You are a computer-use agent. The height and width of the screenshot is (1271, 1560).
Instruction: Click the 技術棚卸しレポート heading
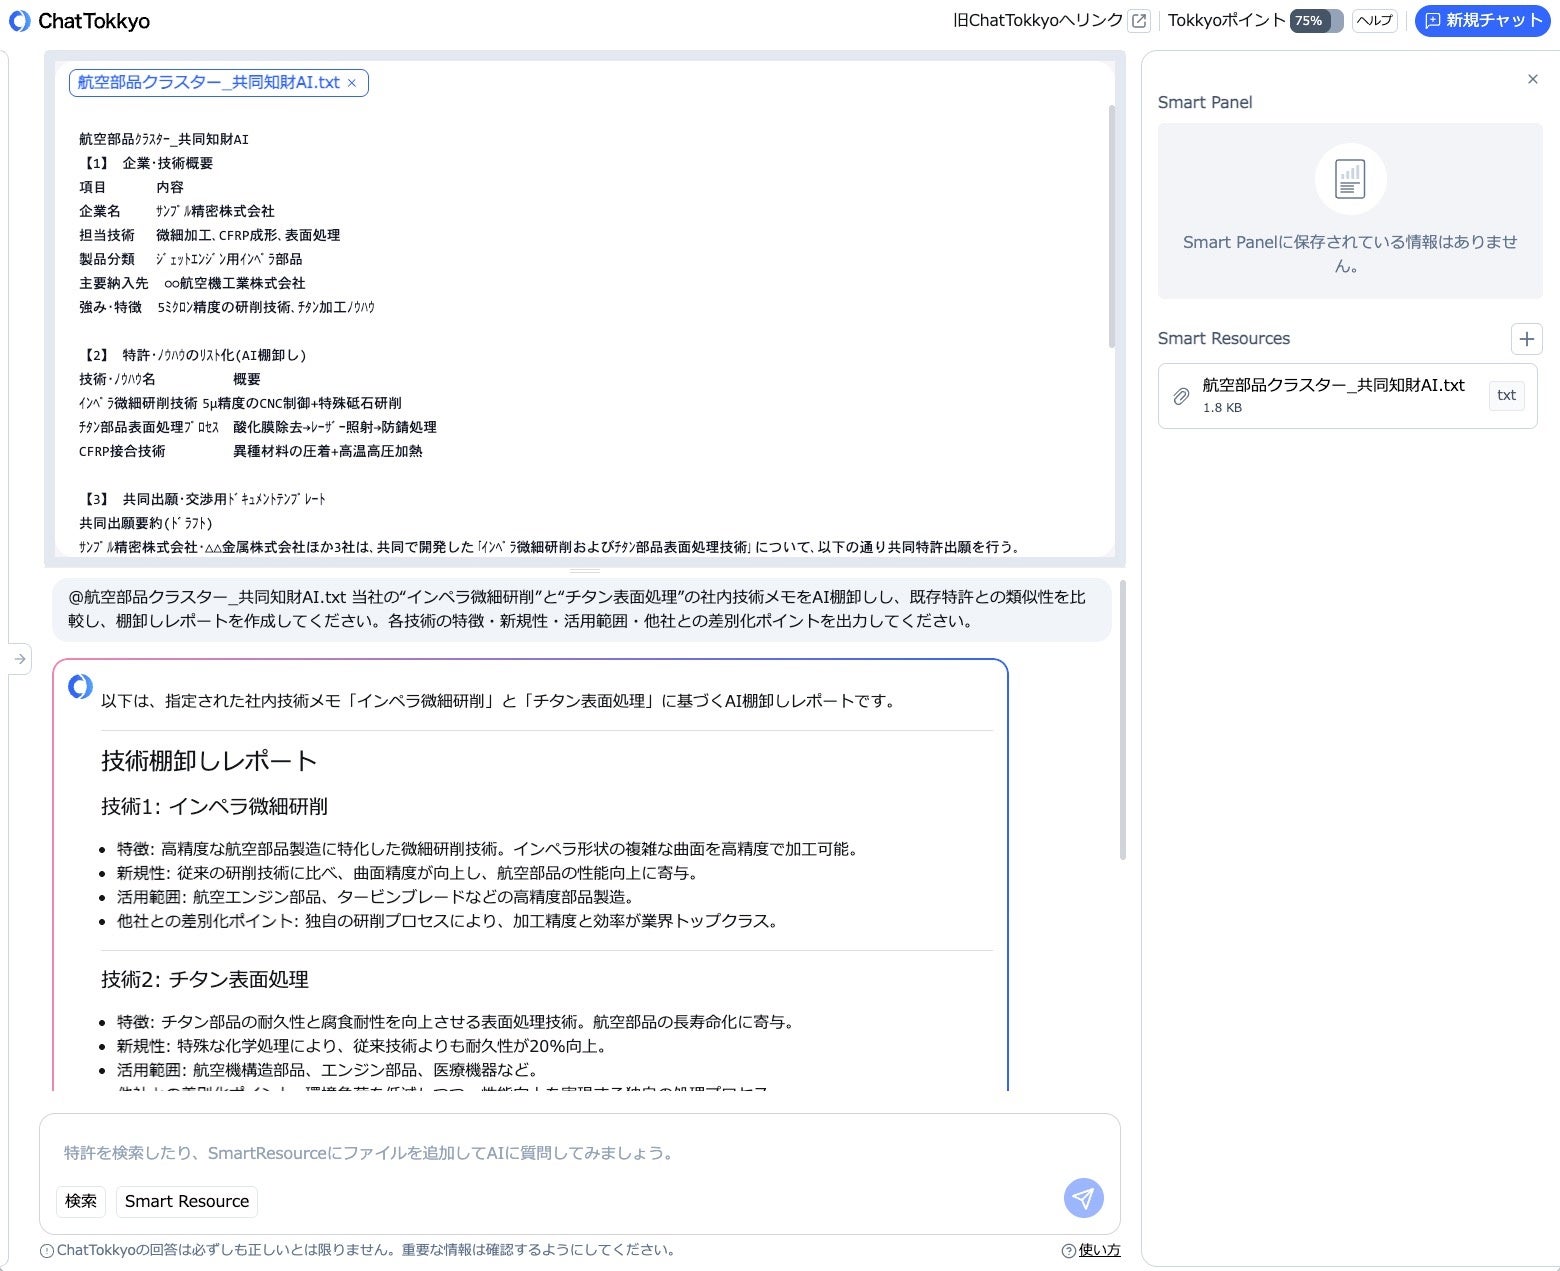(x=209, y=761)
